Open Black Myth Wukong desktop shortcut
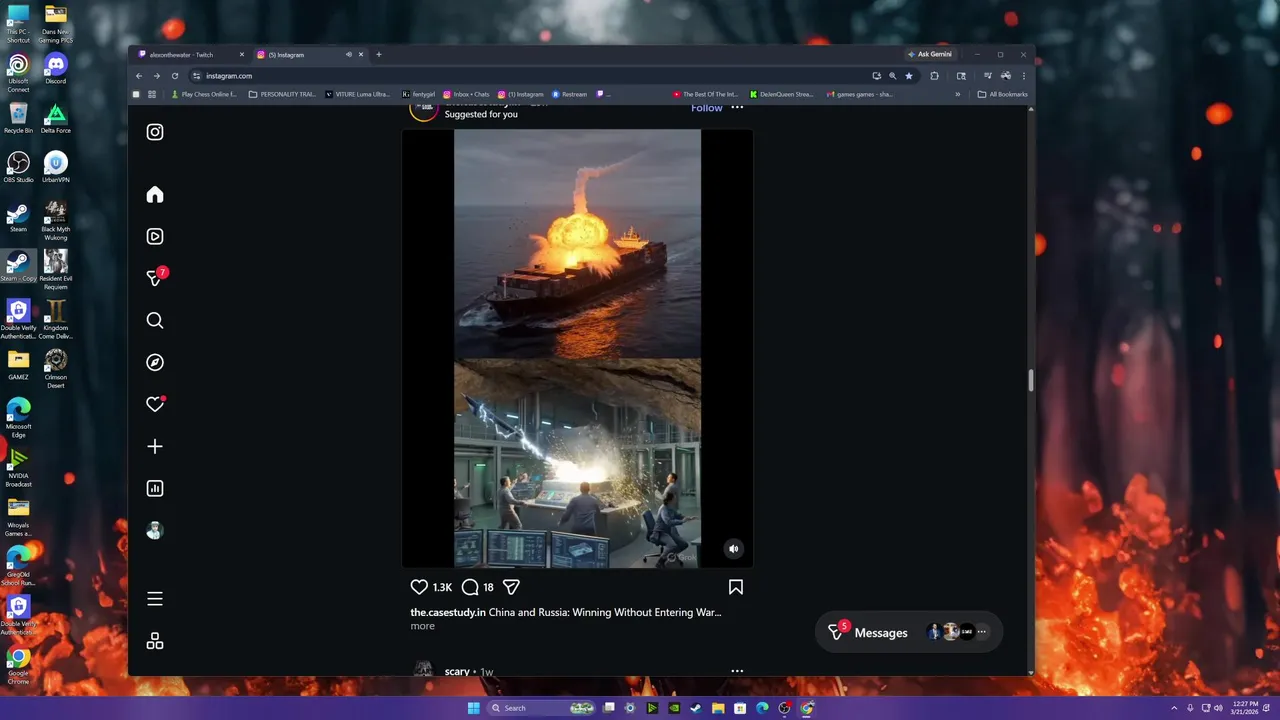 click(56, 220)
